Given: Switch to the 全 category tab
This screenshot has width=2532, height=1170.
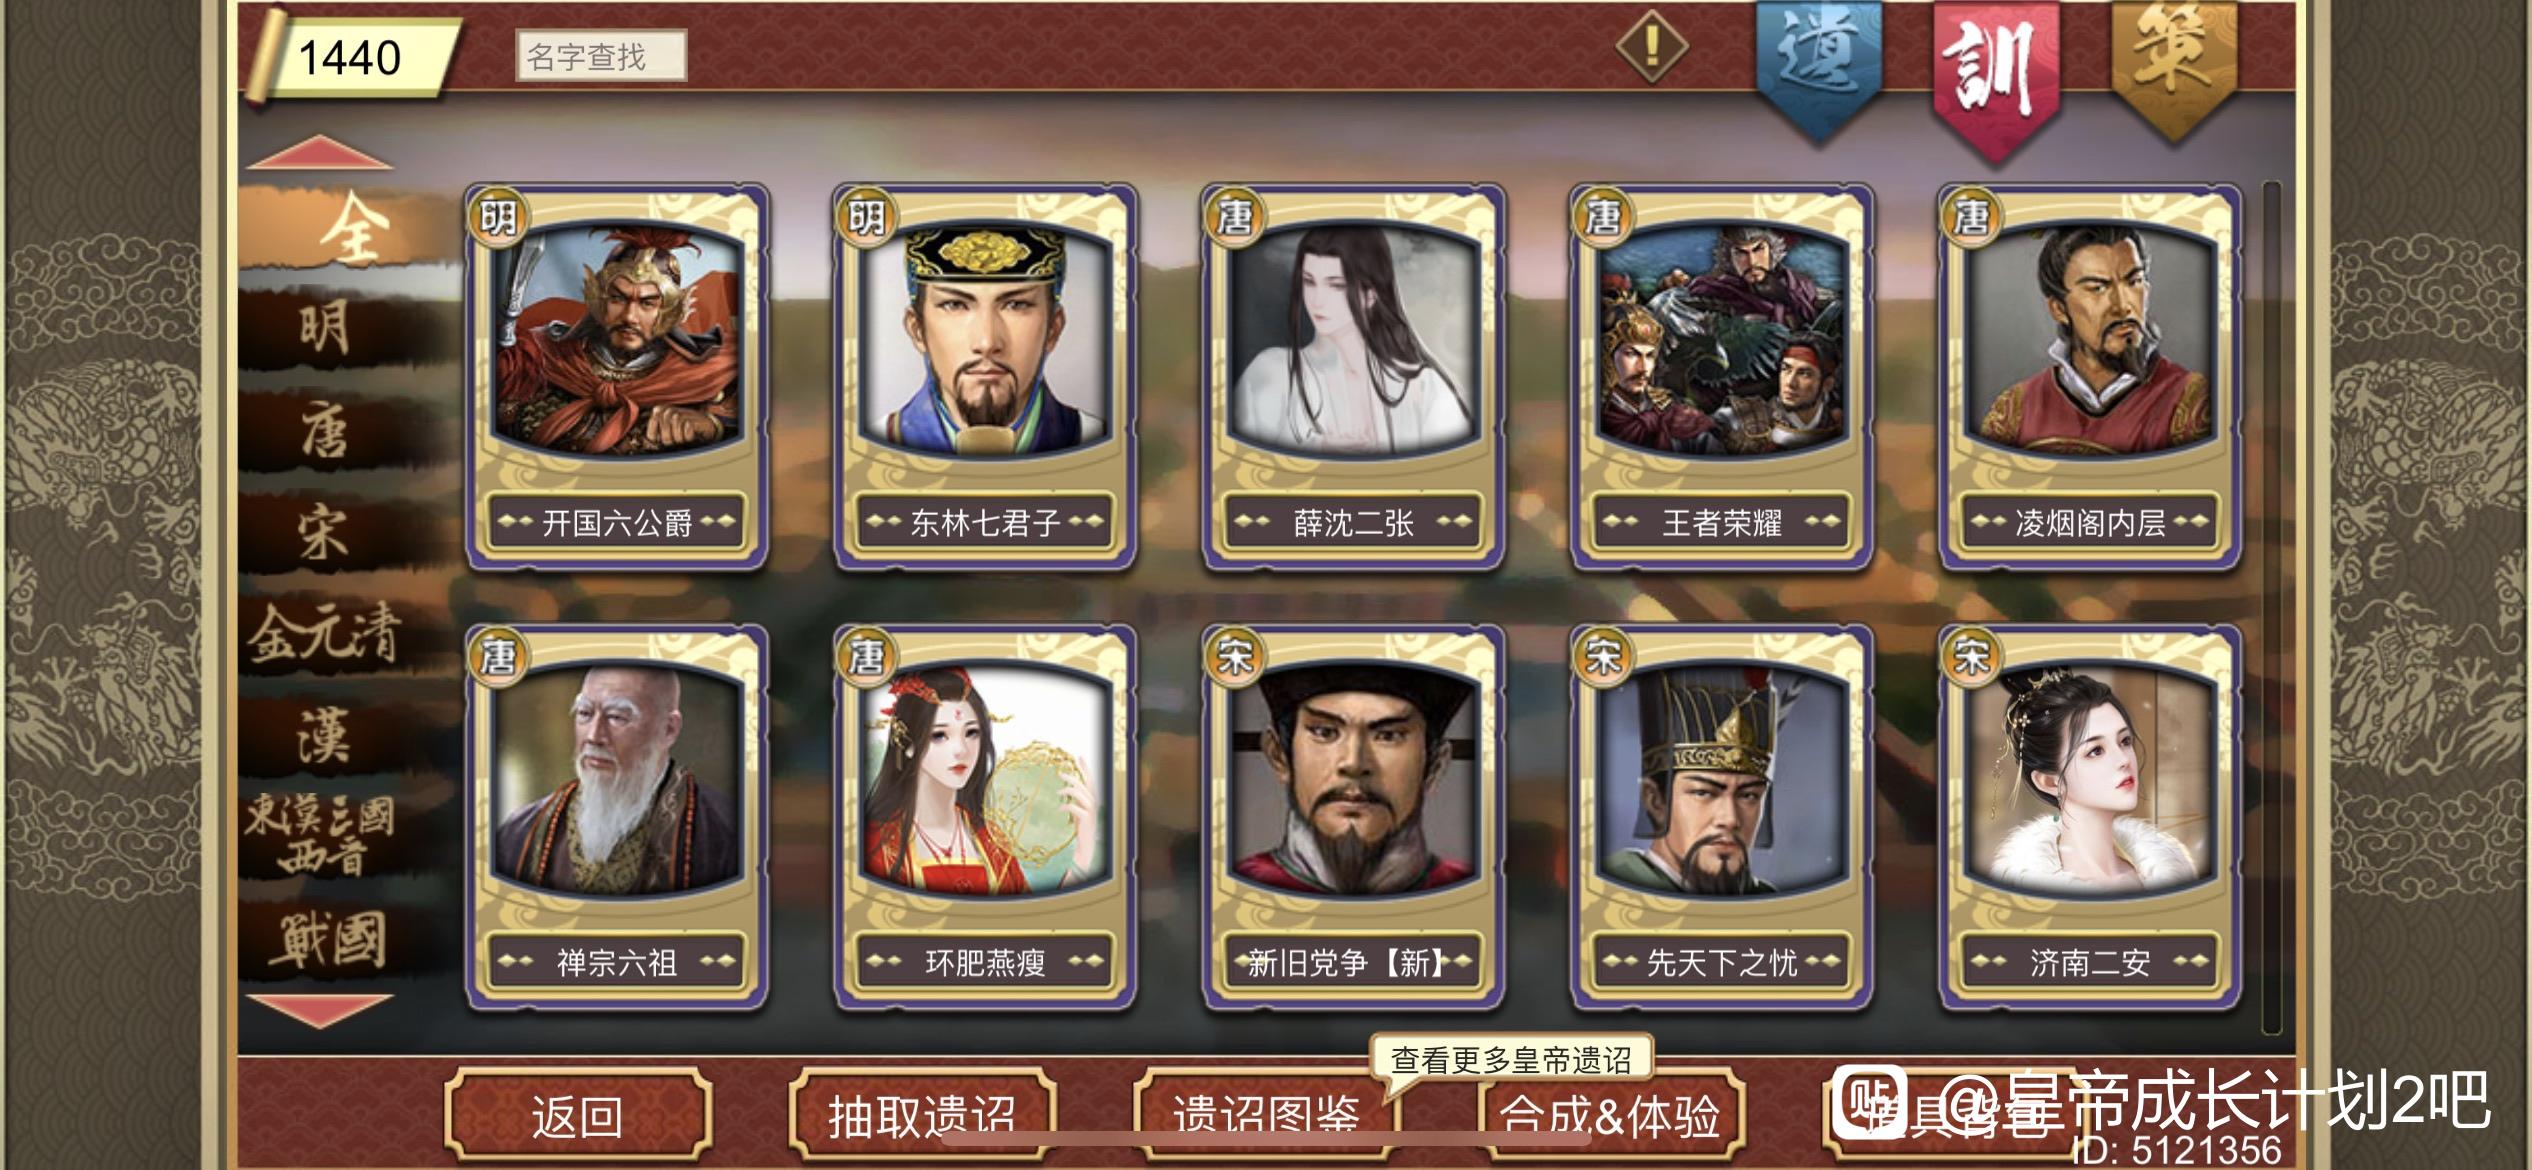Looking at the screenshot, I should click(x=350, y=228).
